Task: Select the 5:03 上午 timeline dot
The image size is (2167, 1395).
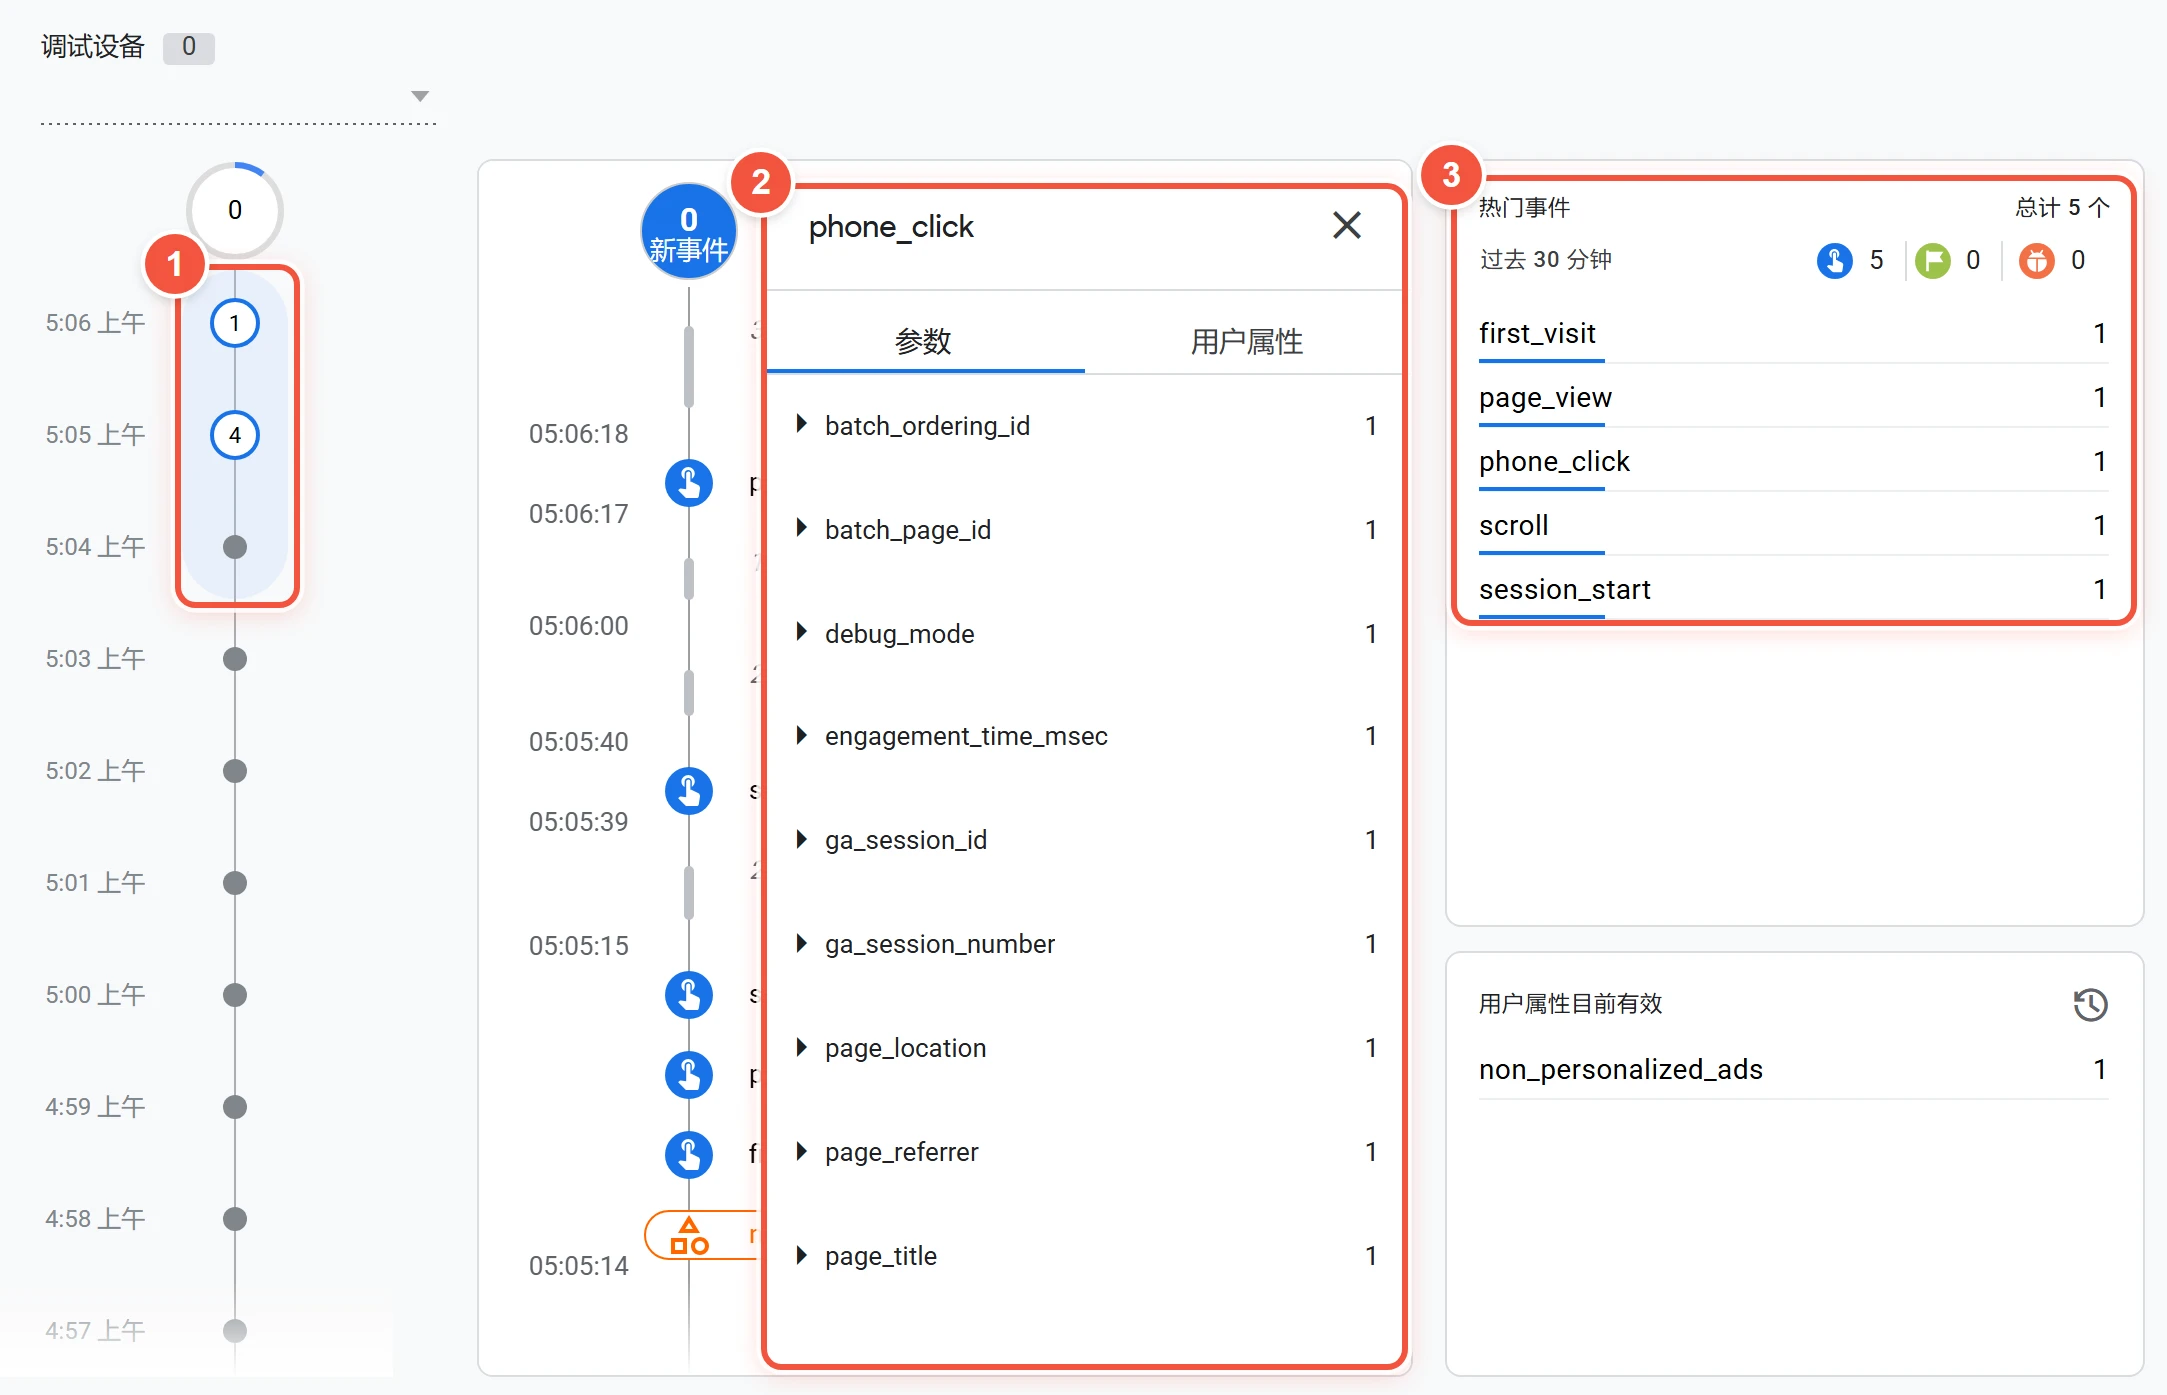Action: [235, 659]
